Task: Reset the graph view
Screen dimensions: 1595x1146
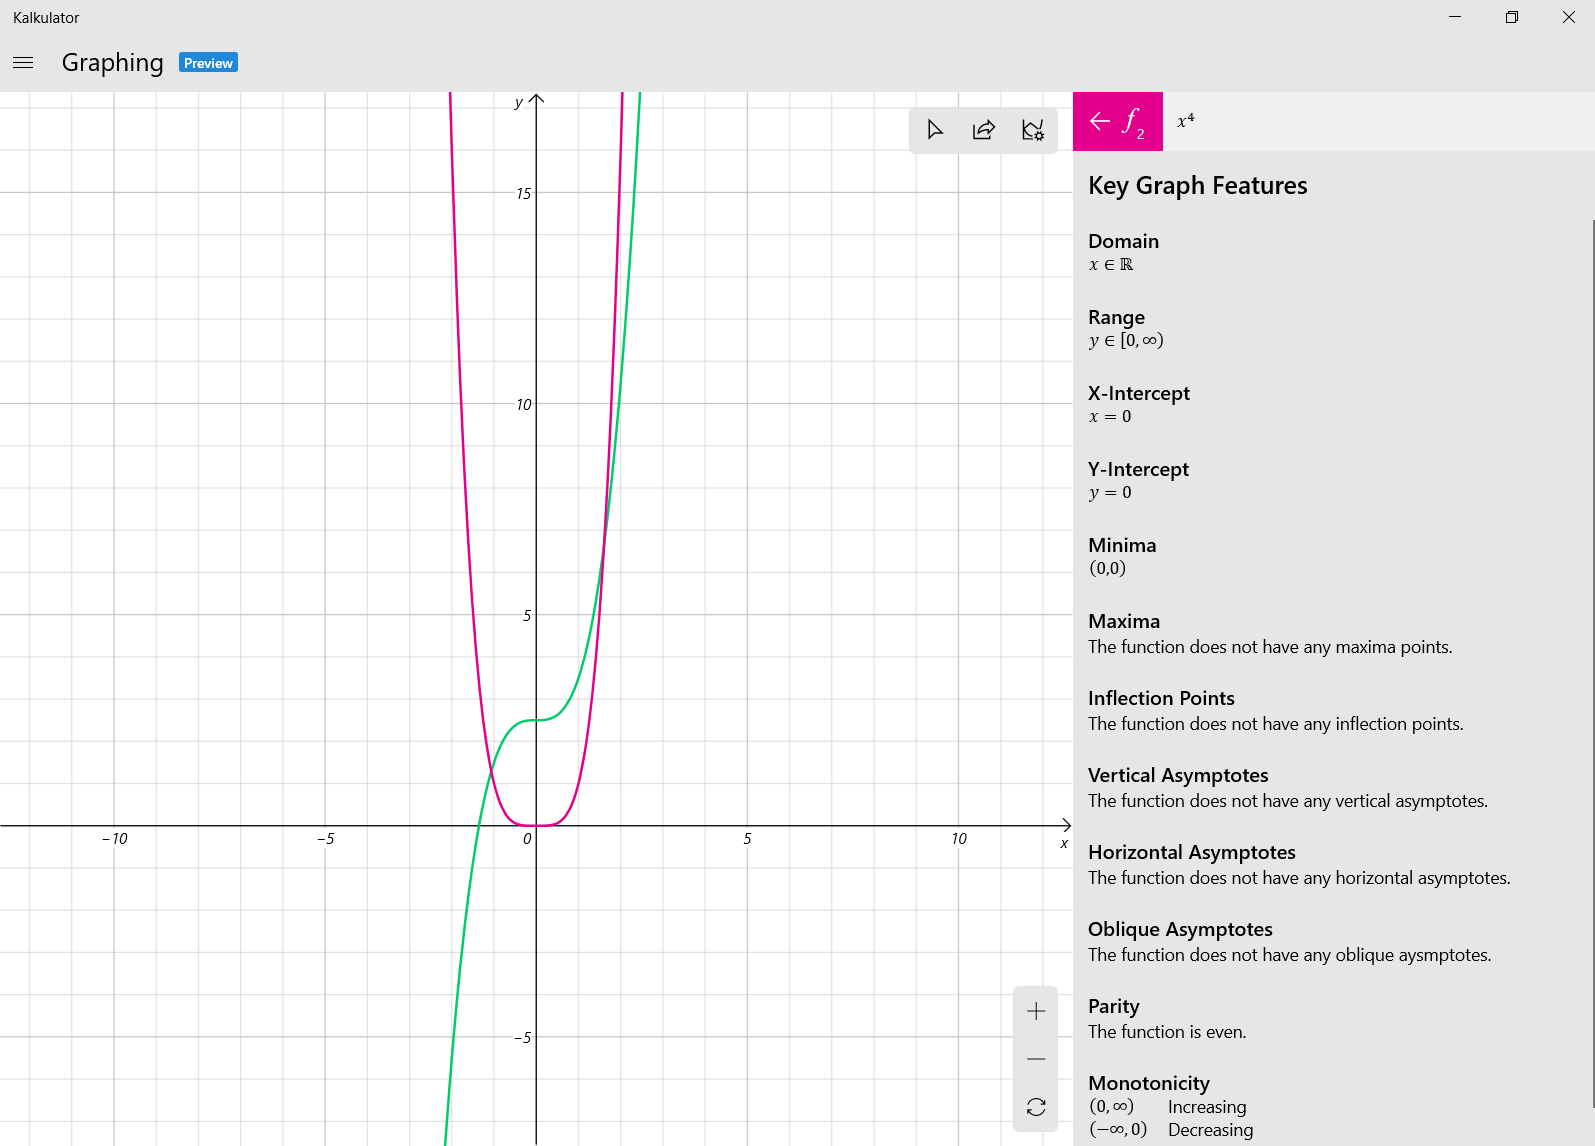Action: pyautogui.click(x=1036, y=1107)
